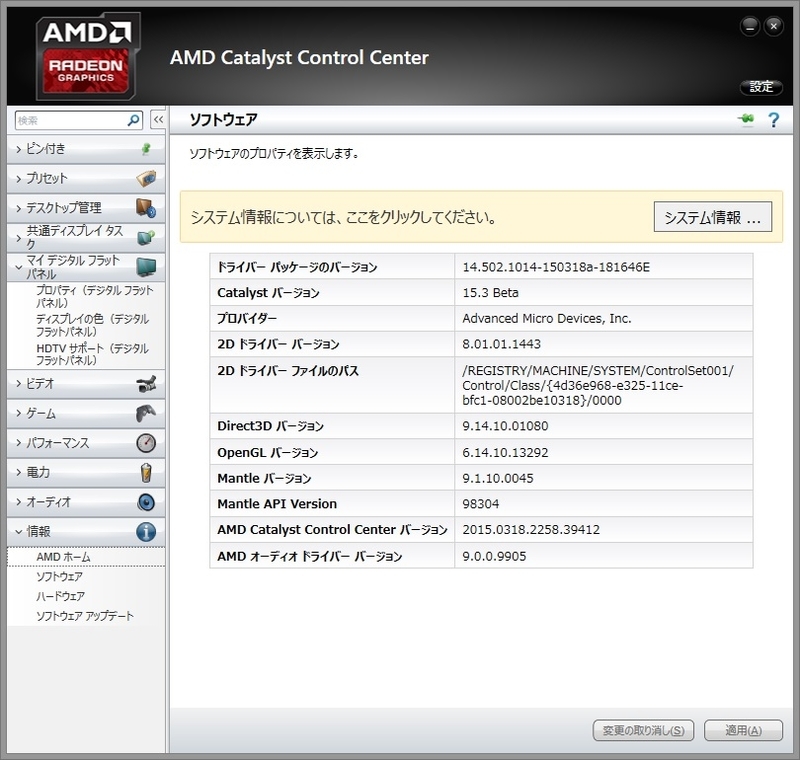Close the Catalyst Control Center window
This screenshot has height=760, width=800.
773,26
